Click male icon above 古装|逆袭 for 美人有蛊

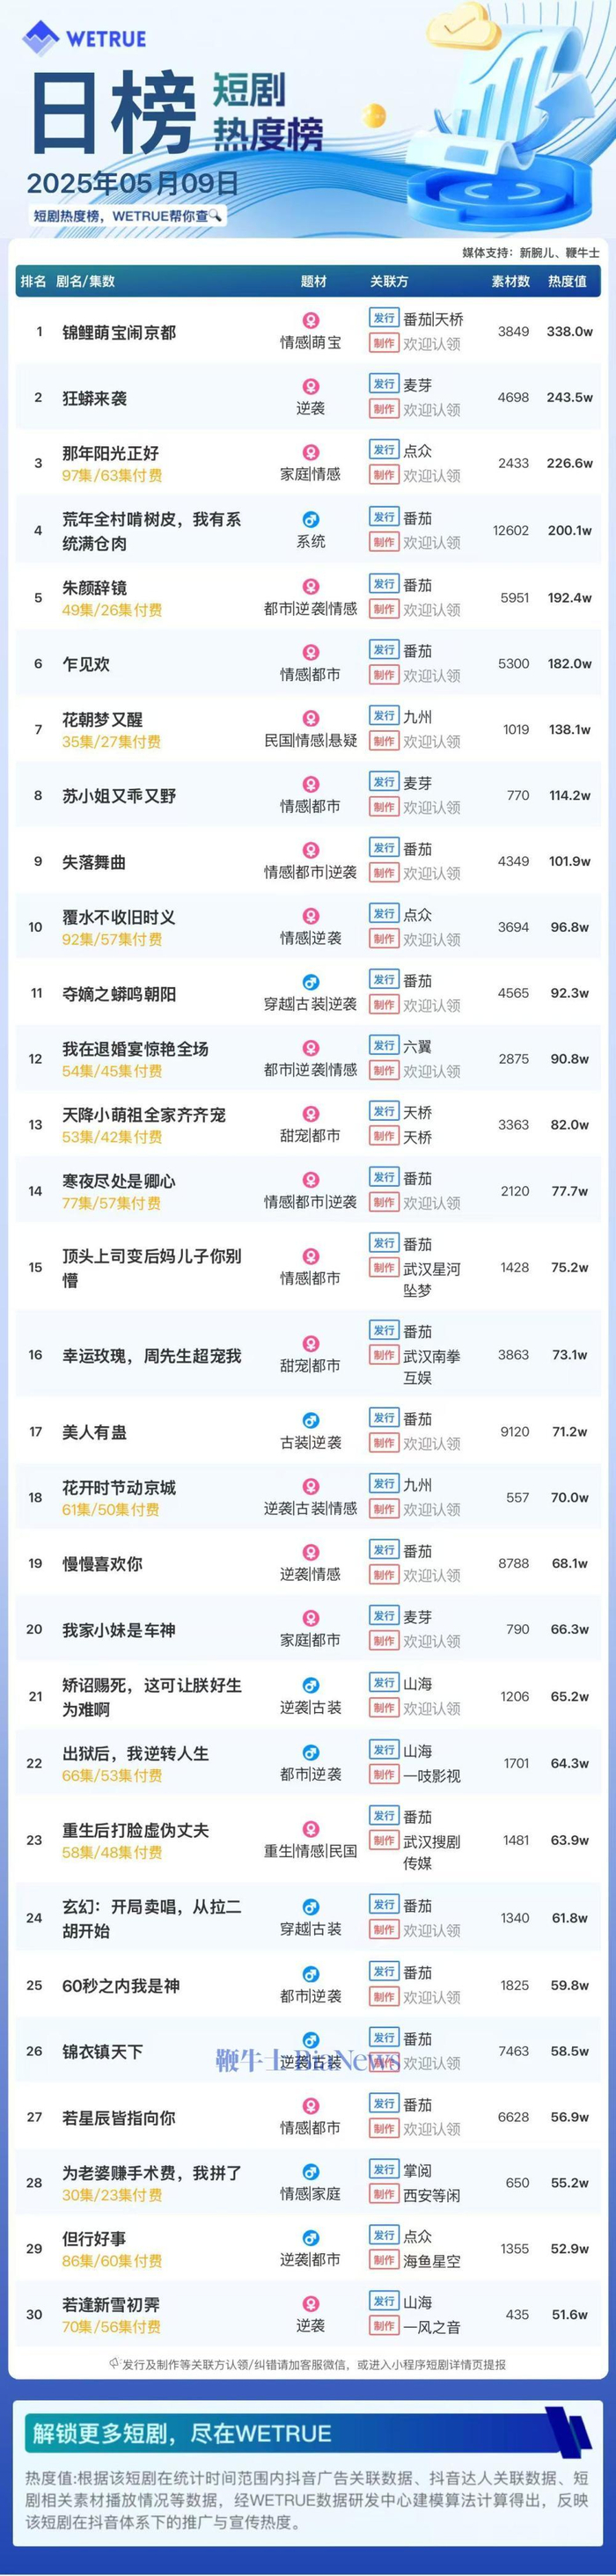(311, 1420)
